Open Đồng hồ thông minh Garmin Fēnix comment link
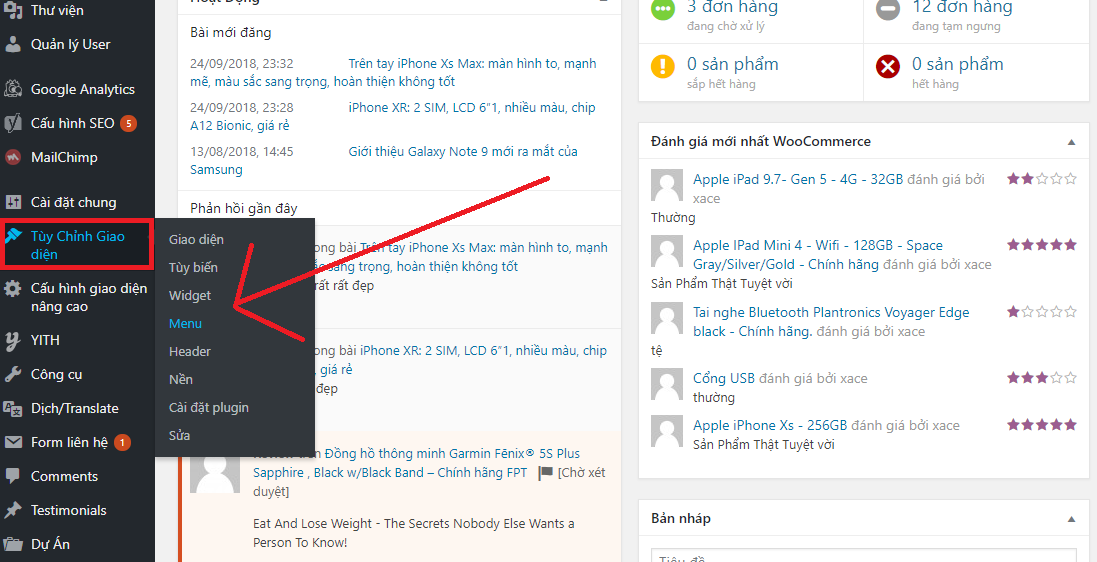Image resolution: width=1097 pixels, height=562 pixels. tap(416, 463)
